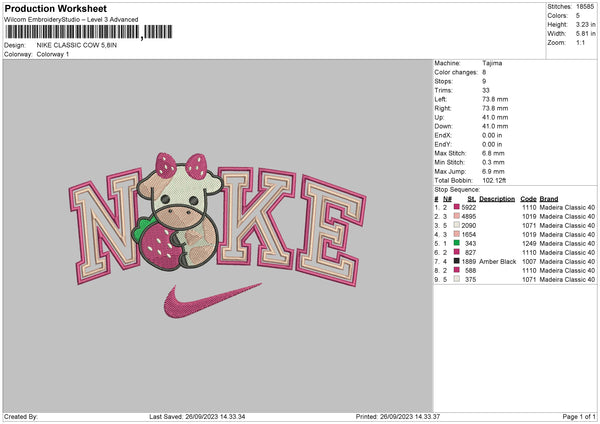This screenshot has width=600, height=424.
Task: Click the Color changes value "8"
Action: (484, 72)
